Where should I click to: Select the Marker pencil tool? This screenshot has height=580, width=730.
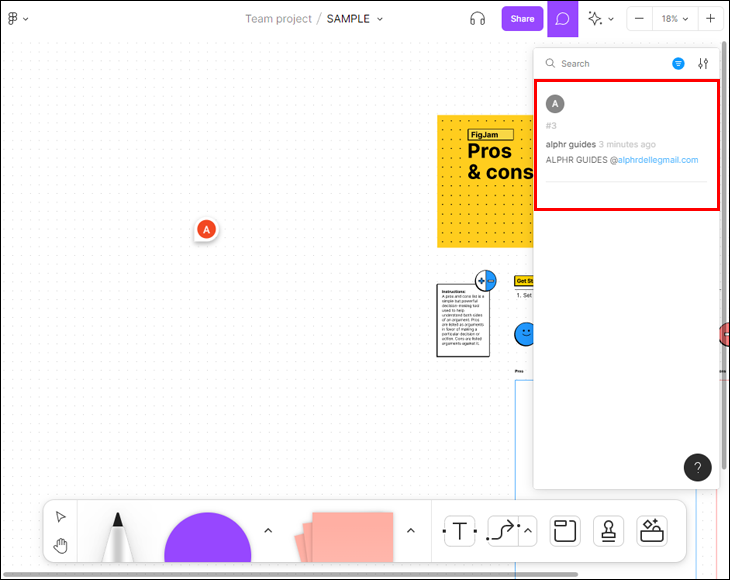pos(118,537)
